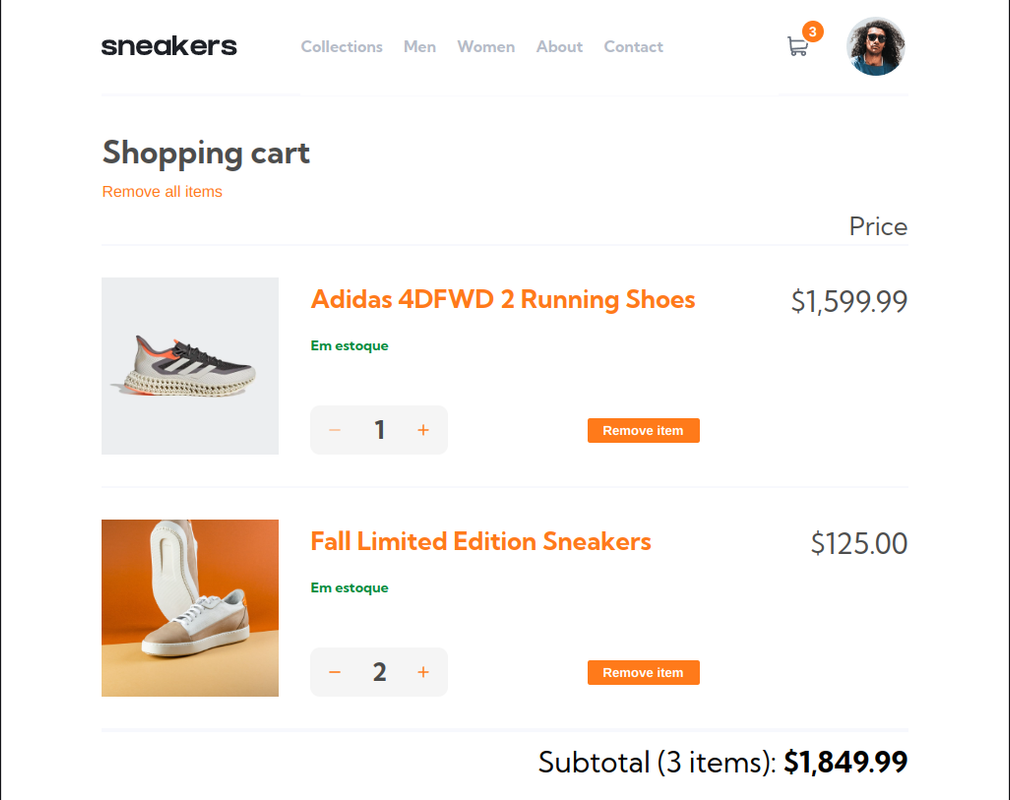
Task: Click the user profile avatar
Action: 876,46
